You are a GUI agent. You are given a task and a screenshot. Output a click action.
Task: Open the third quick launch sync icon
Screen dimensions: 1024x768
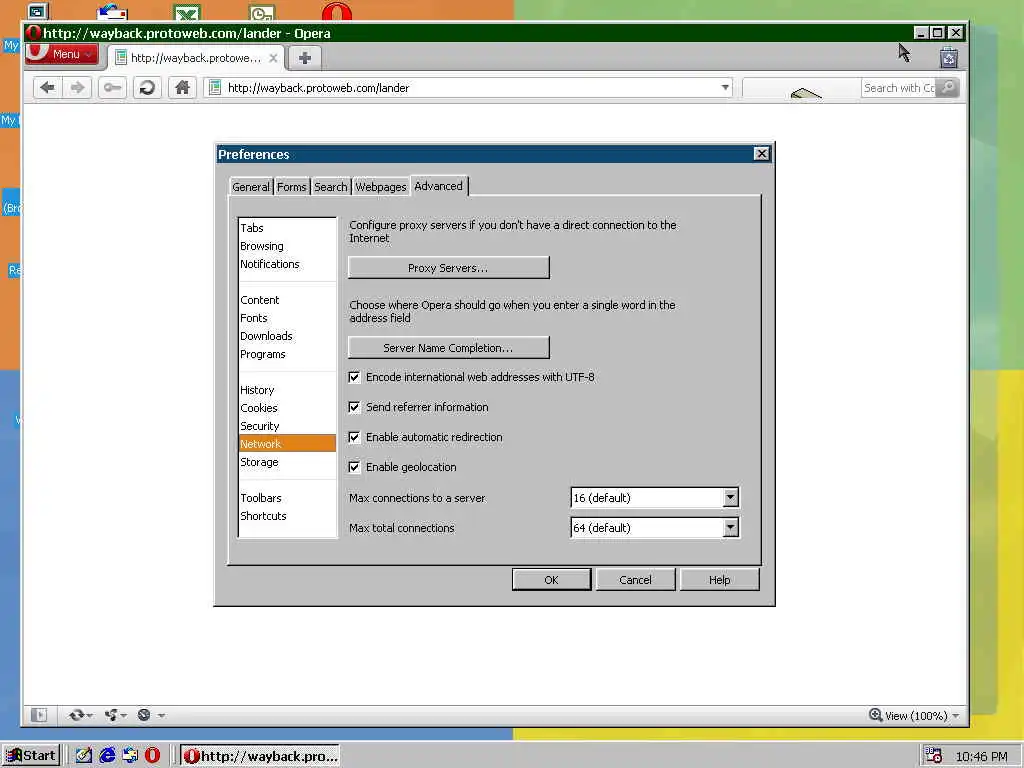(x=130, y=756)
